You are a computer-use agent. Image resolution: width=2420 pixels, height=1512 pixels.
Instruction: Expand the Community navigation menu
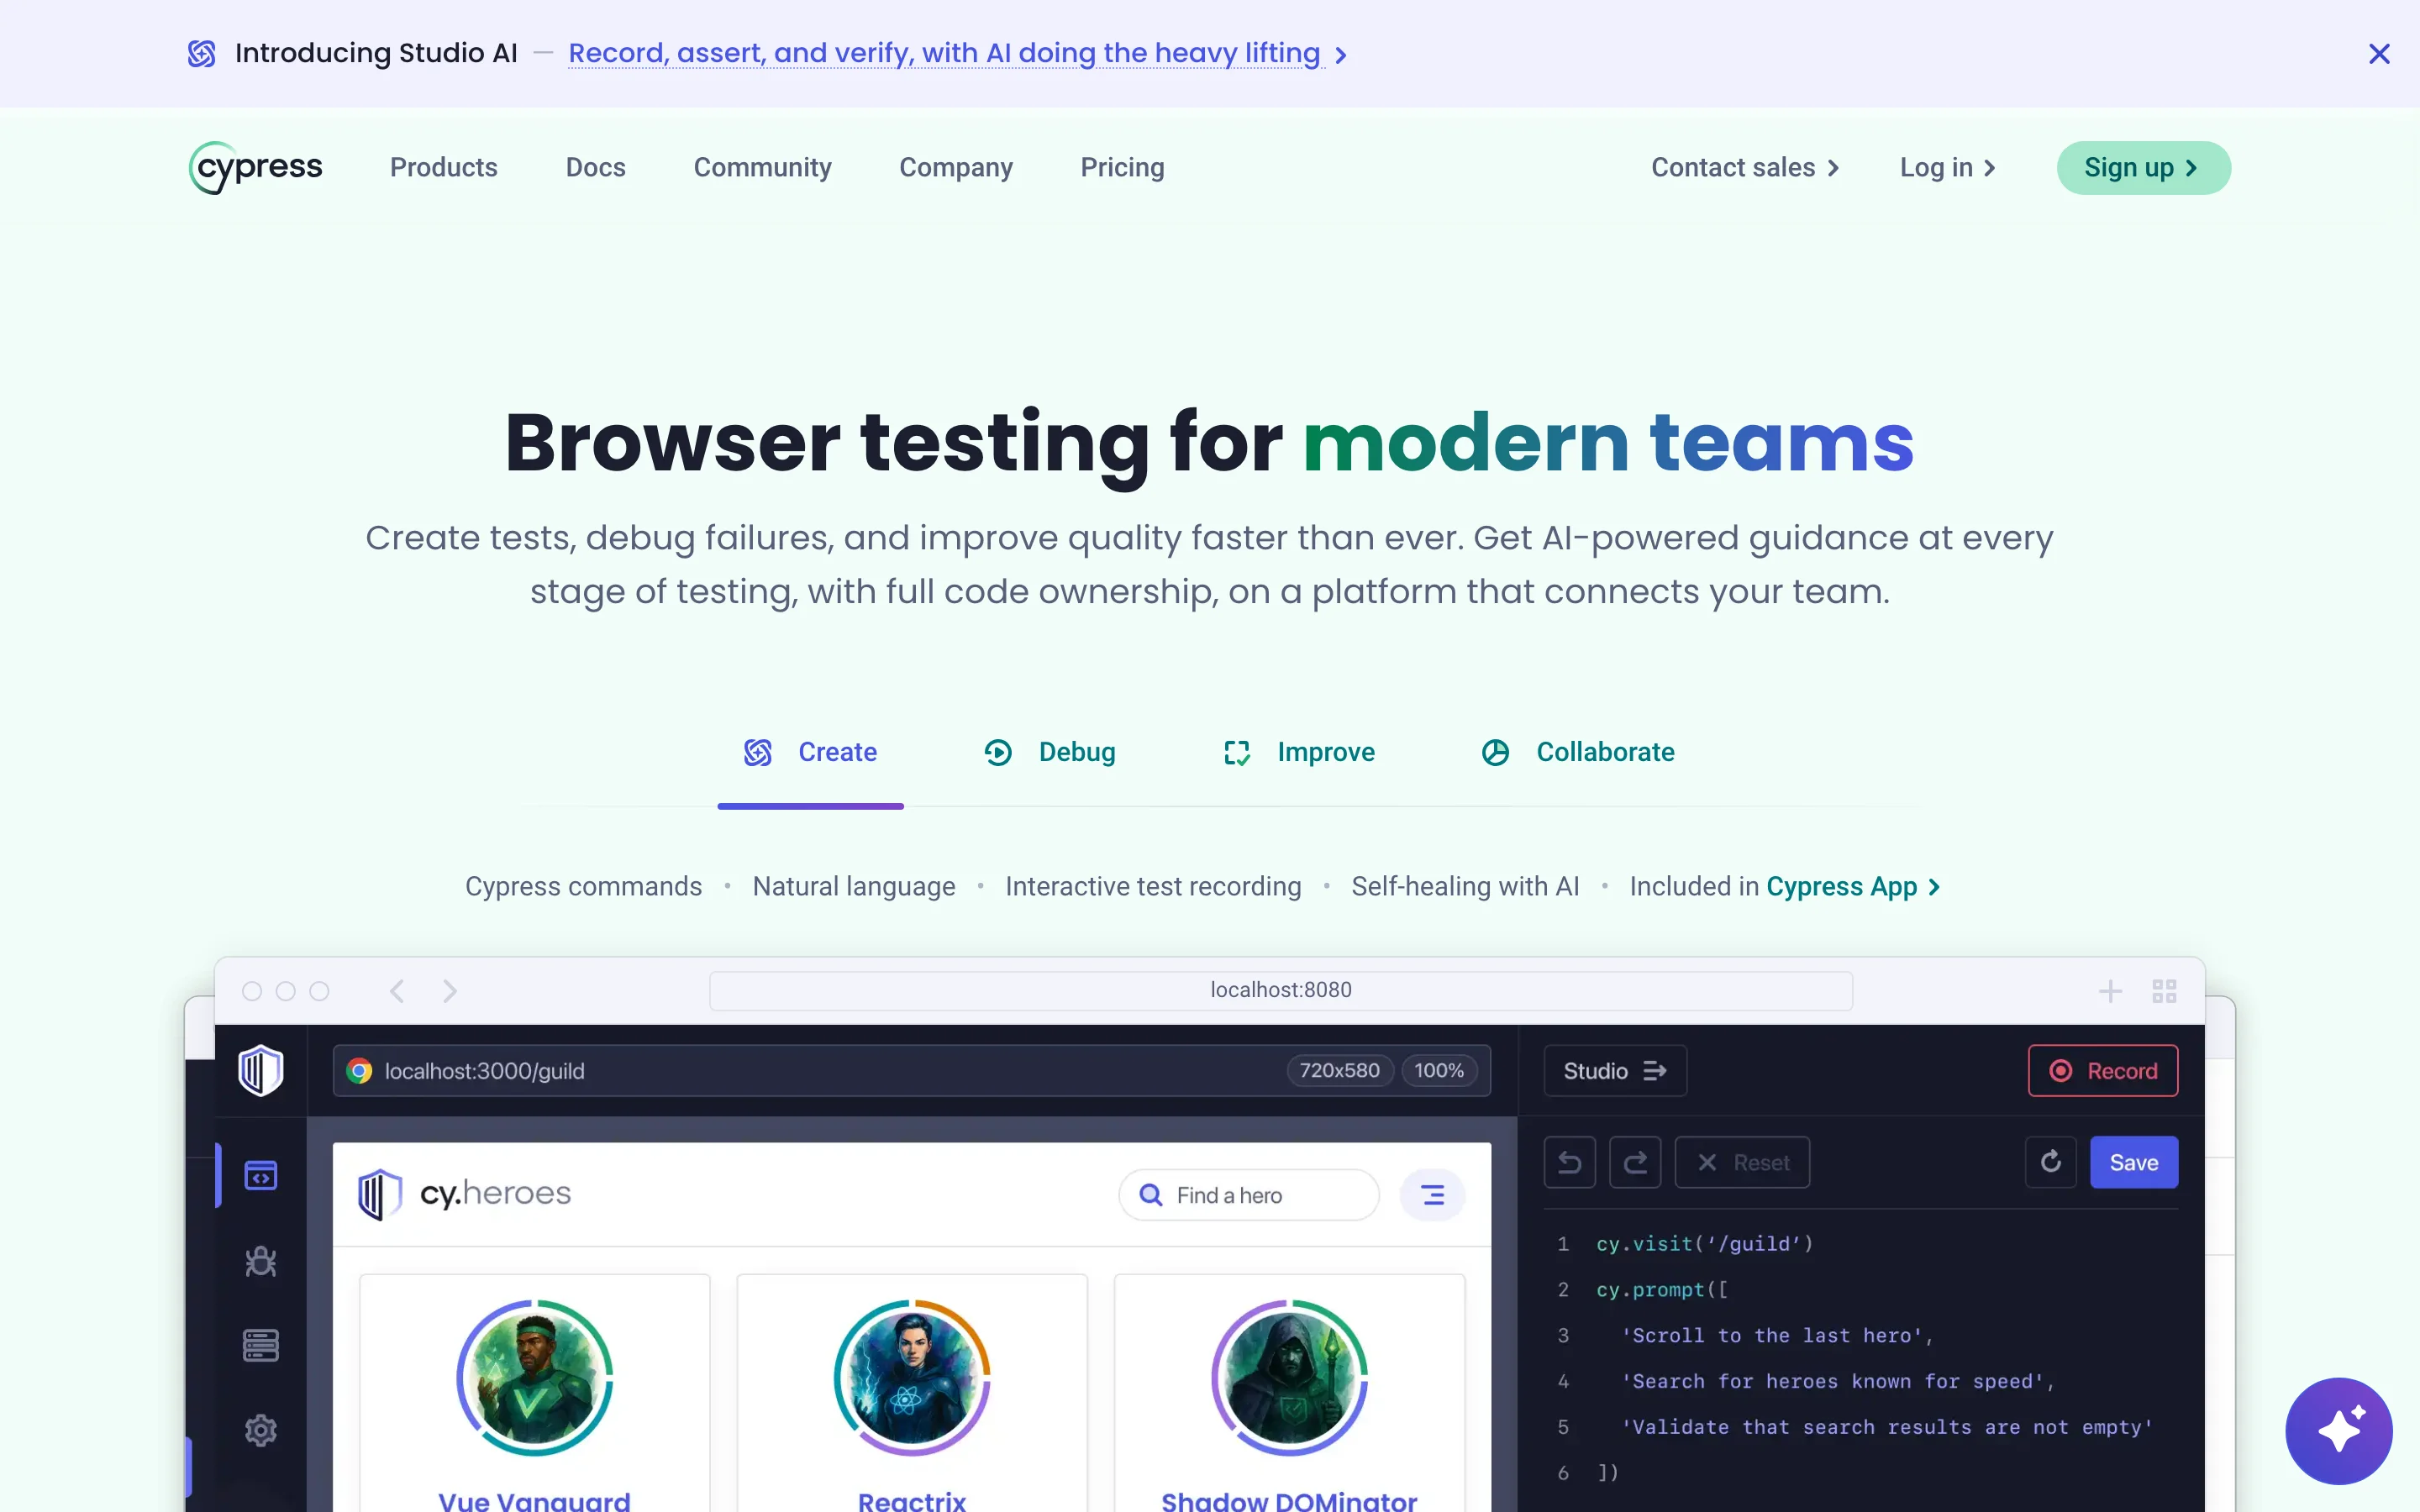pyautogui.click(x=762, y=167)
